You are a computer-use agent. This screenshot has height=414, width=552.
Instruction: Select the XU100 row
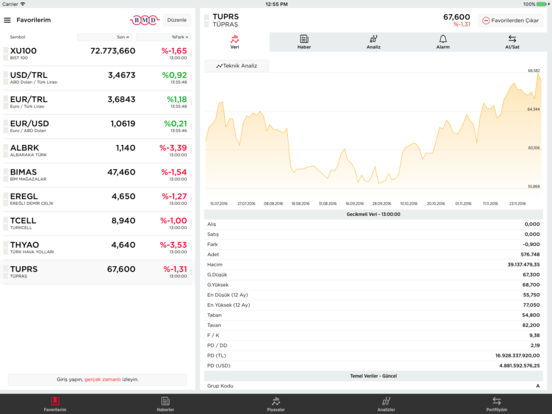(98, 54)
